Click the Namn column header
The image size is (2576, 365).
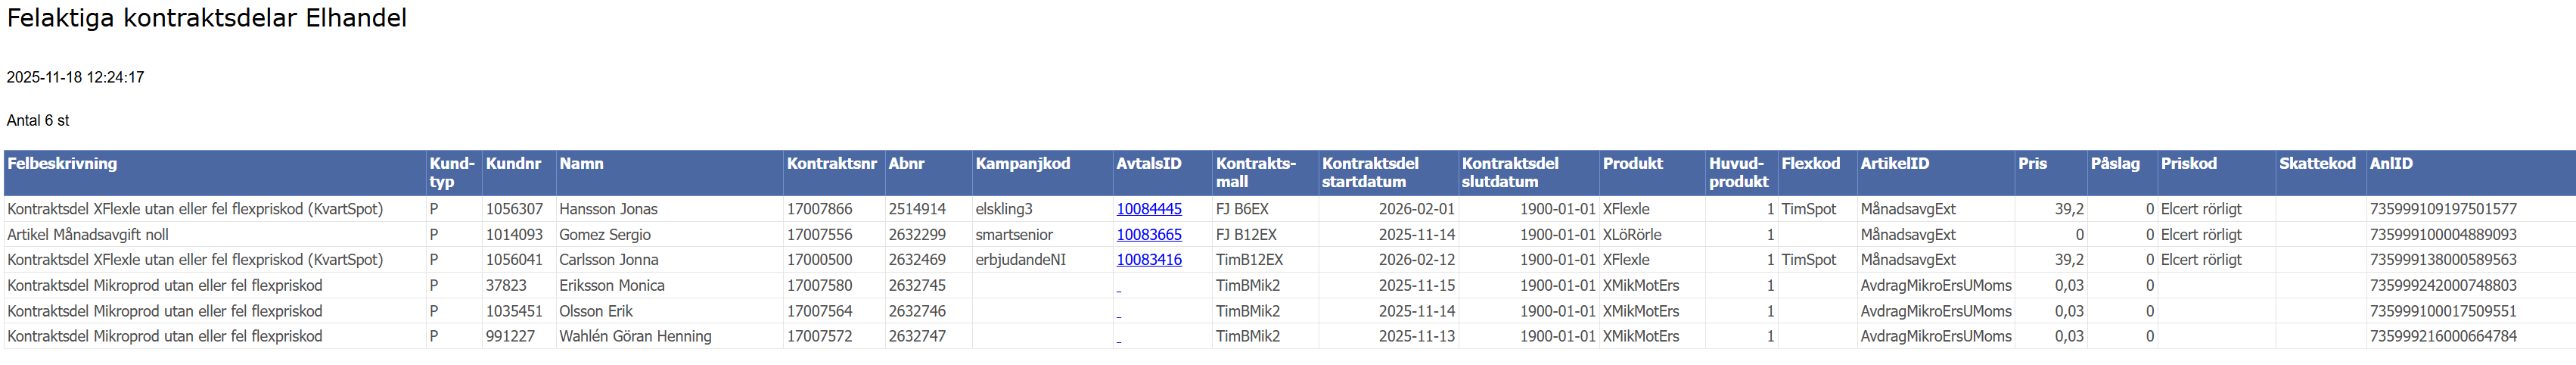click(581, 164)
